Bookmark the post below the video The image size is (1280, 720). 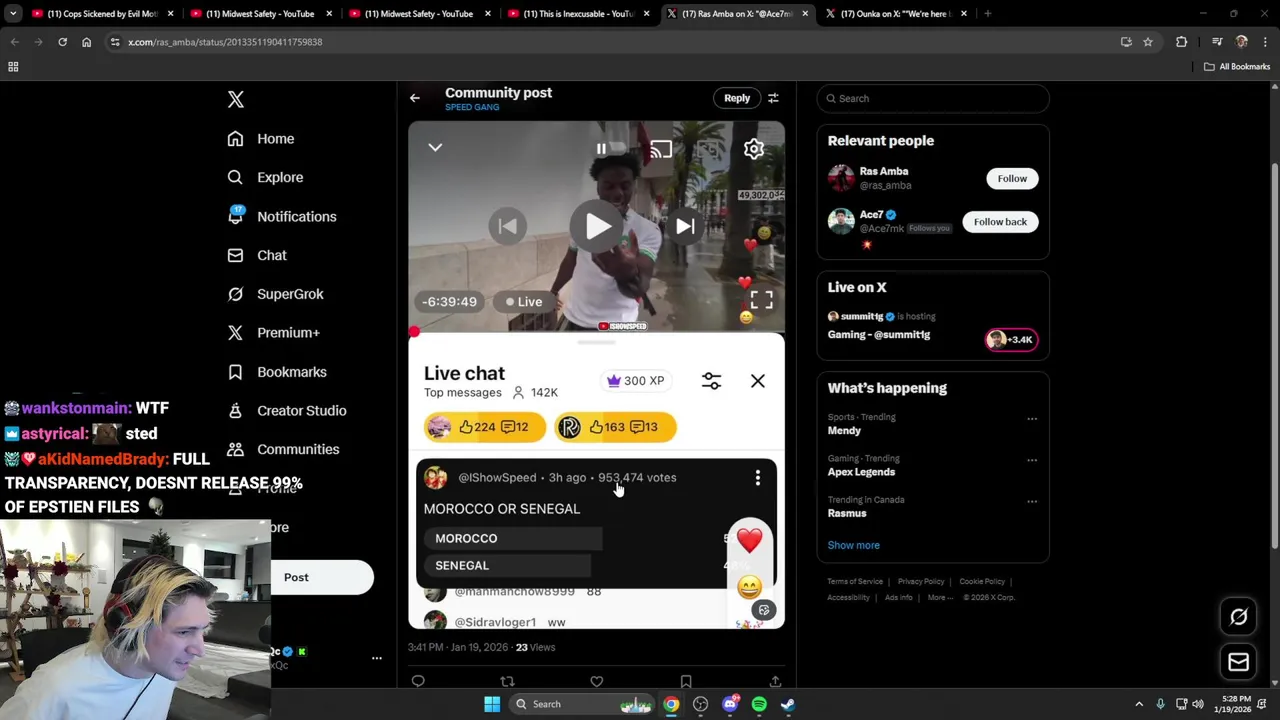pos(686,682)
